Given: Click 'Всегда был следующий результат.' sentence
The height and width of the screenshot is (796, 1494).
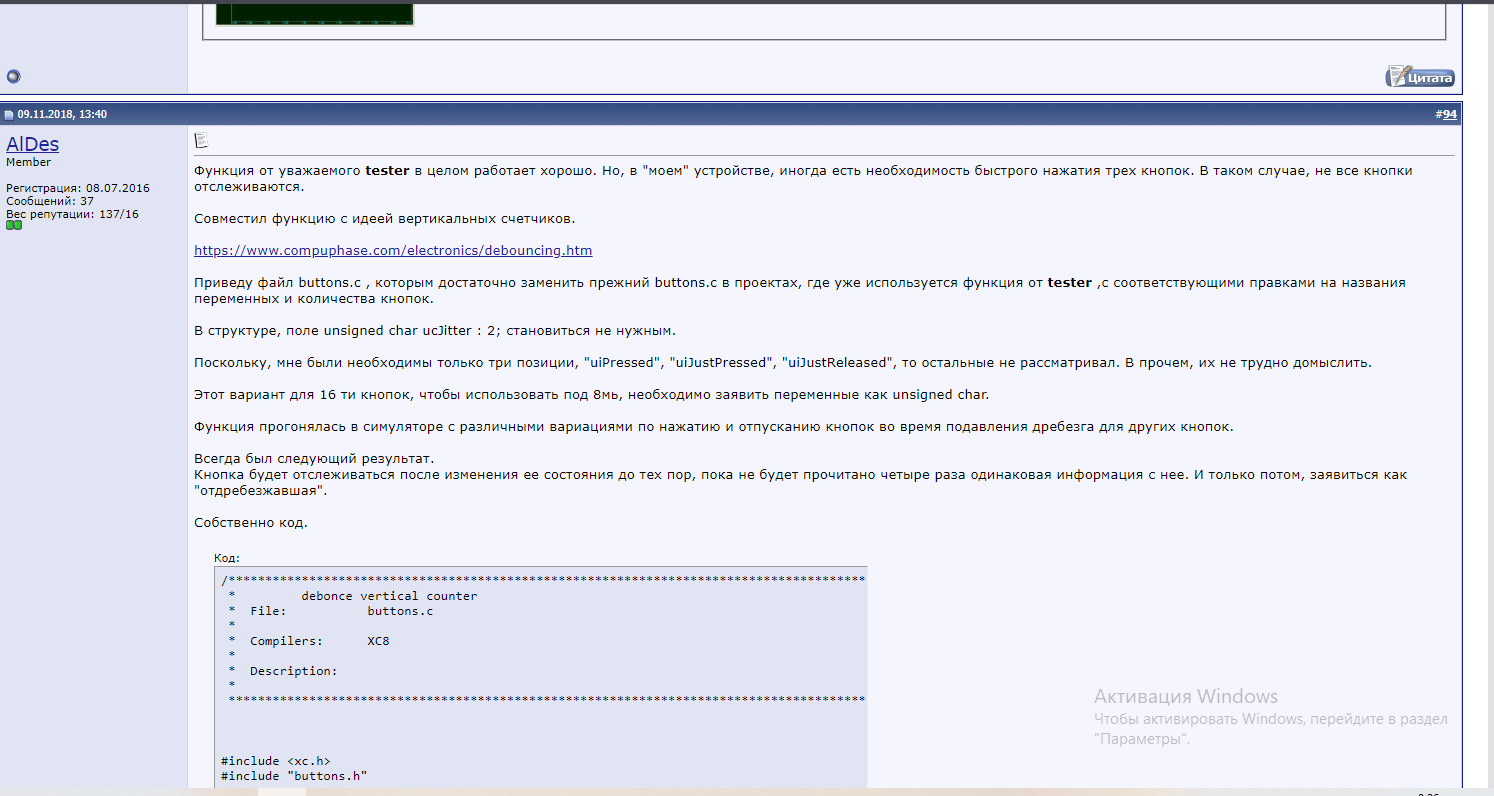Looking at the screenshot, I should tap(314, 458).
